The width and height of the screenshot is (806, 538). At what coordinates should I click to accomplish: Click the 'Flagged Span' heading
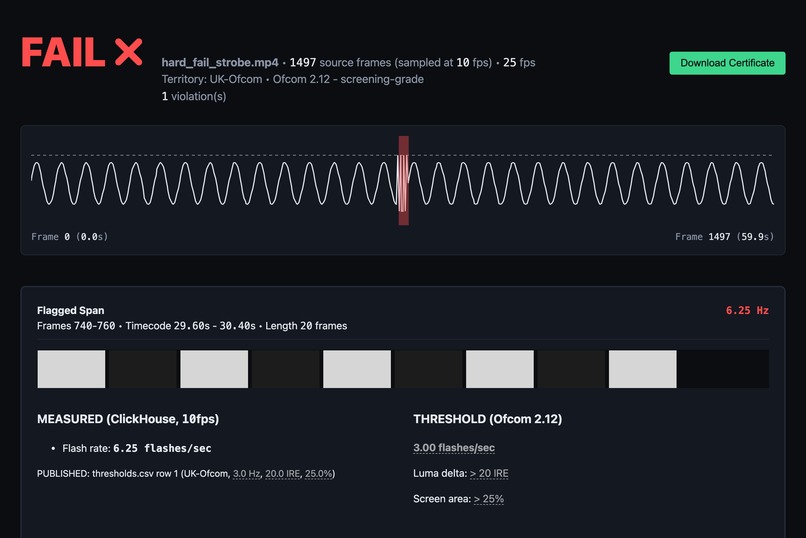click(x=70, y=310)
